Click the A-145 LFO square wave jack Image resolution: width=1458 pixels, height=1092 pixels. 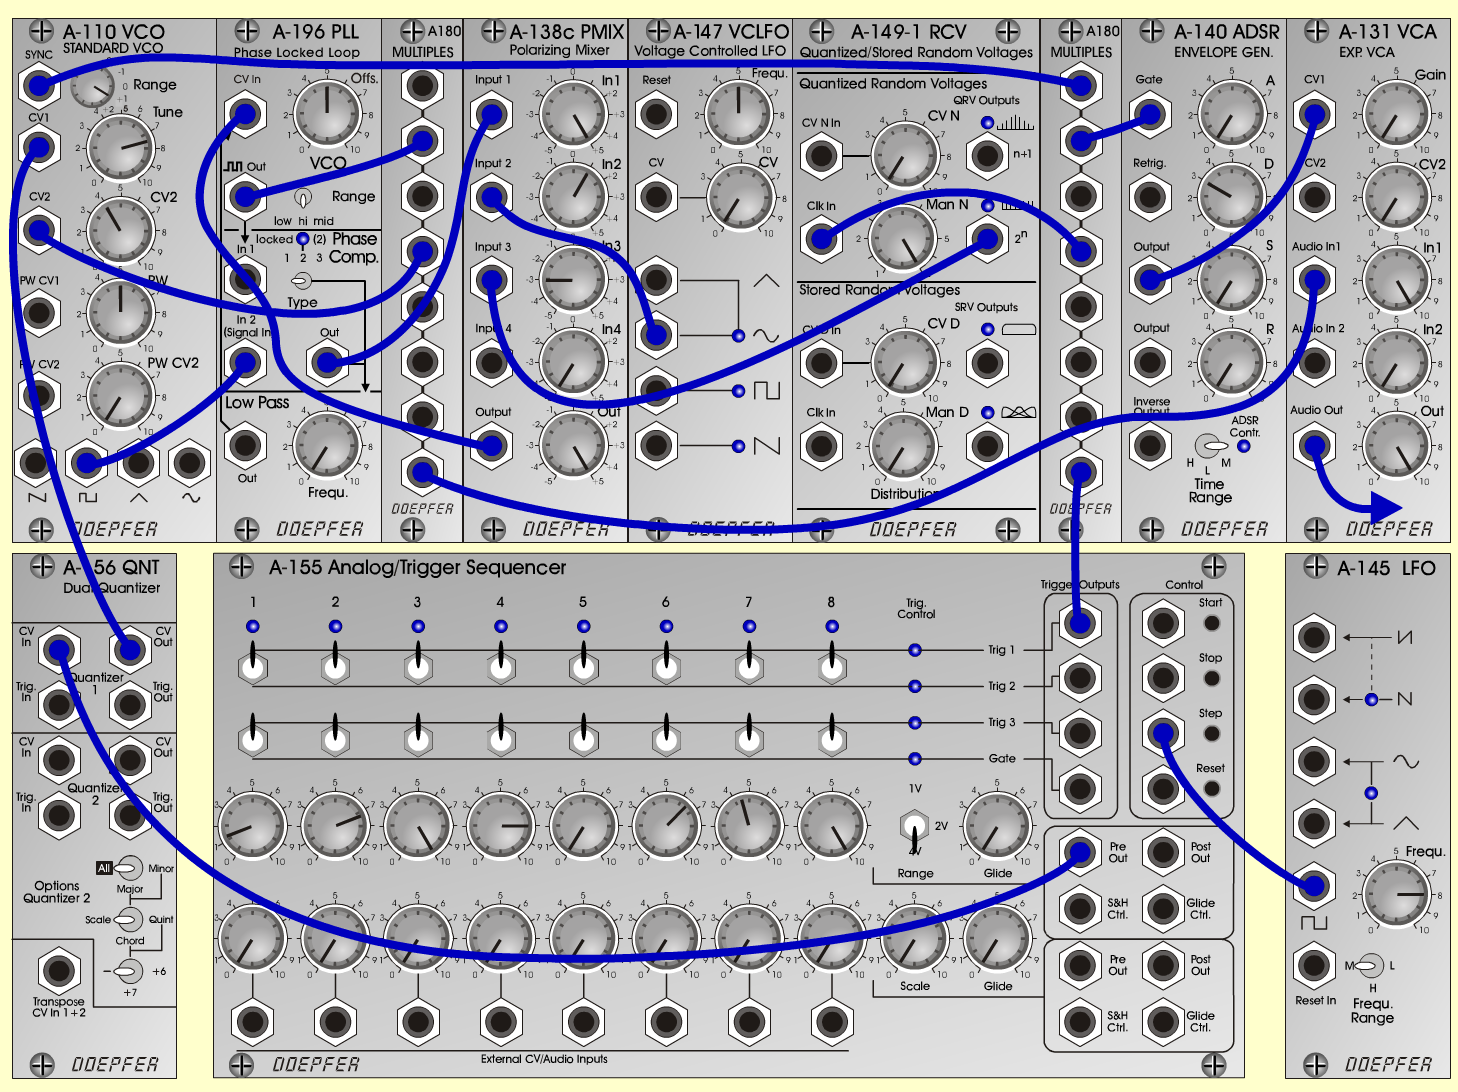point(1314,885)
